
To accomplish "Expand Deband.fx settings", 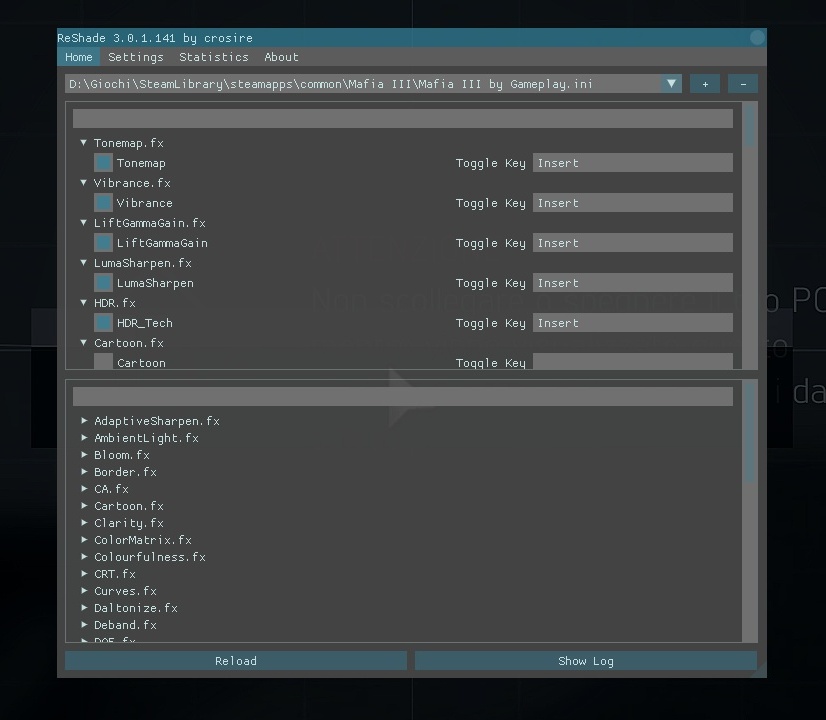I will click(84, 625).
